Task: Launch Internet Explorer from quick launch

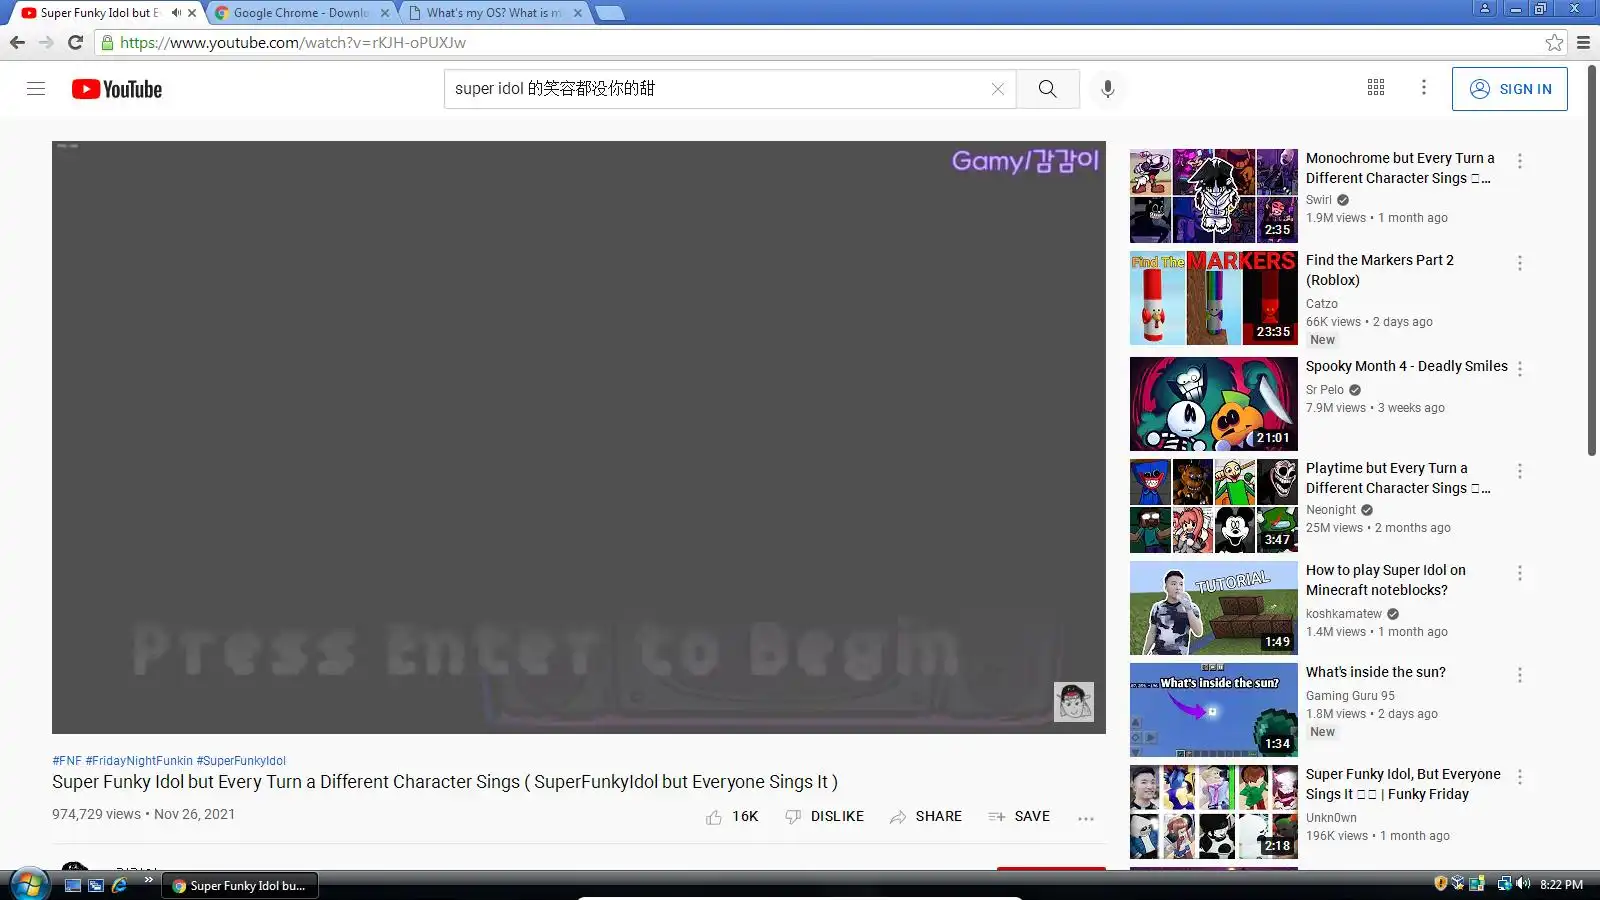Action: pyautogui.click(x=120, y=885)
